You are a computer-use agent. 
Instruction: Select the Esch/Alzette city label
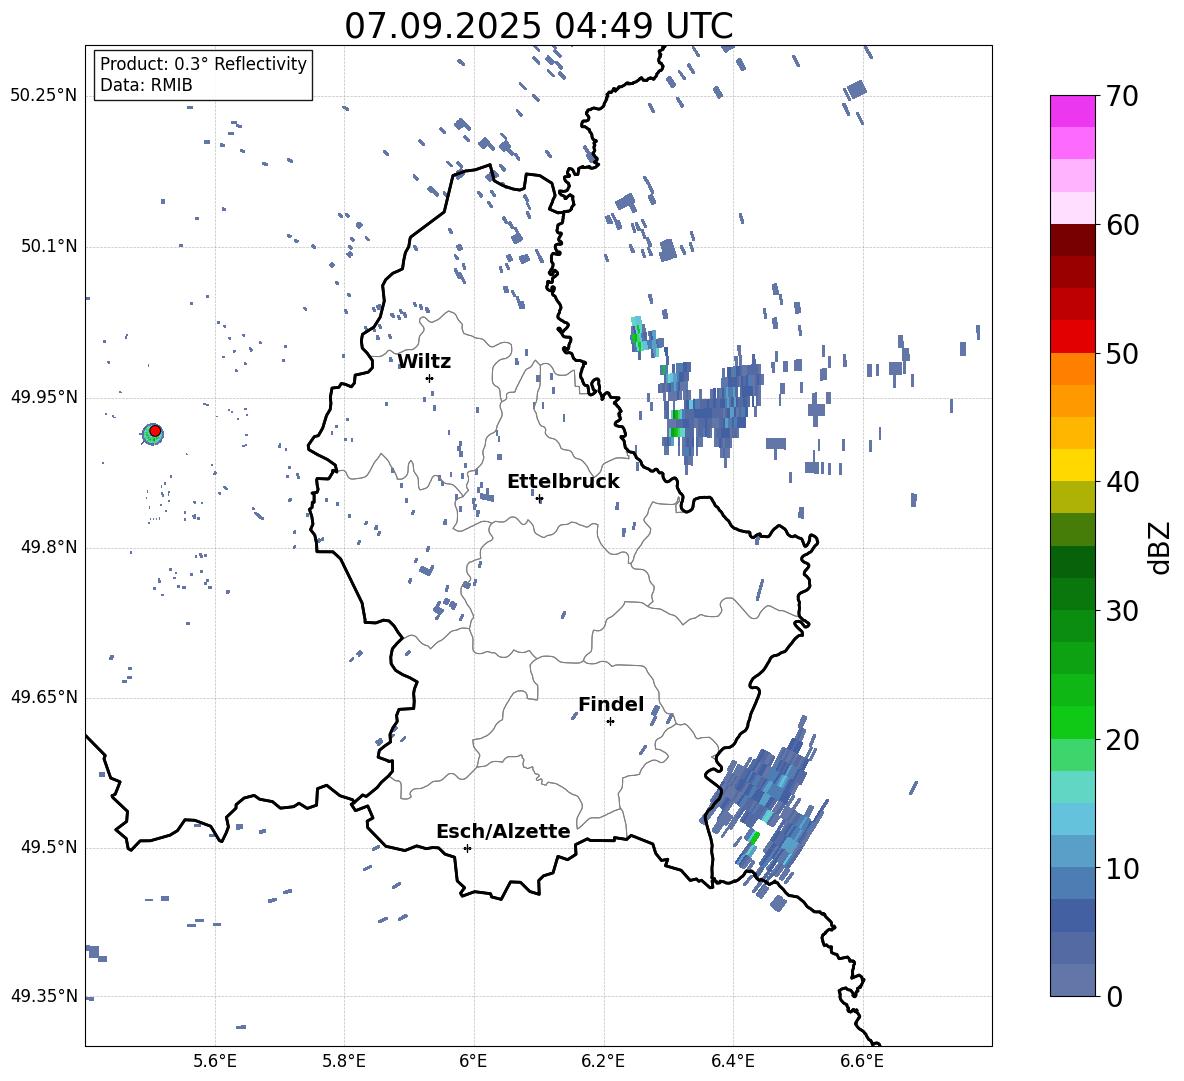(x=504, y=831)
